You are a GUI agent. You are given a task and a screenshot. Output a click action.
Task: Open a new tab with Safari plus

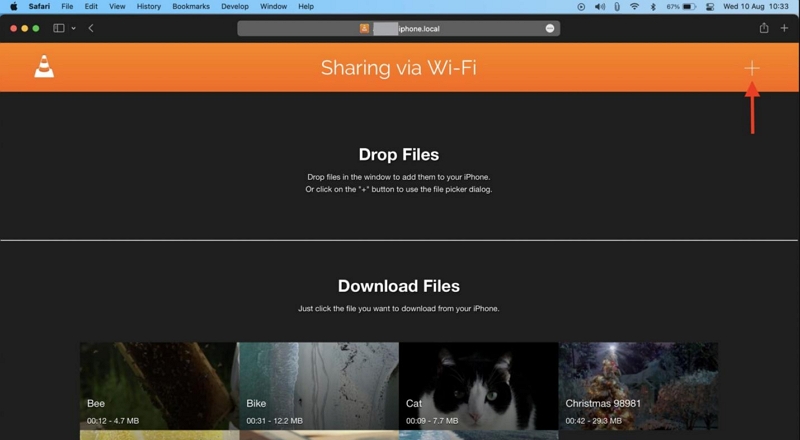click(x=784, y=28)
